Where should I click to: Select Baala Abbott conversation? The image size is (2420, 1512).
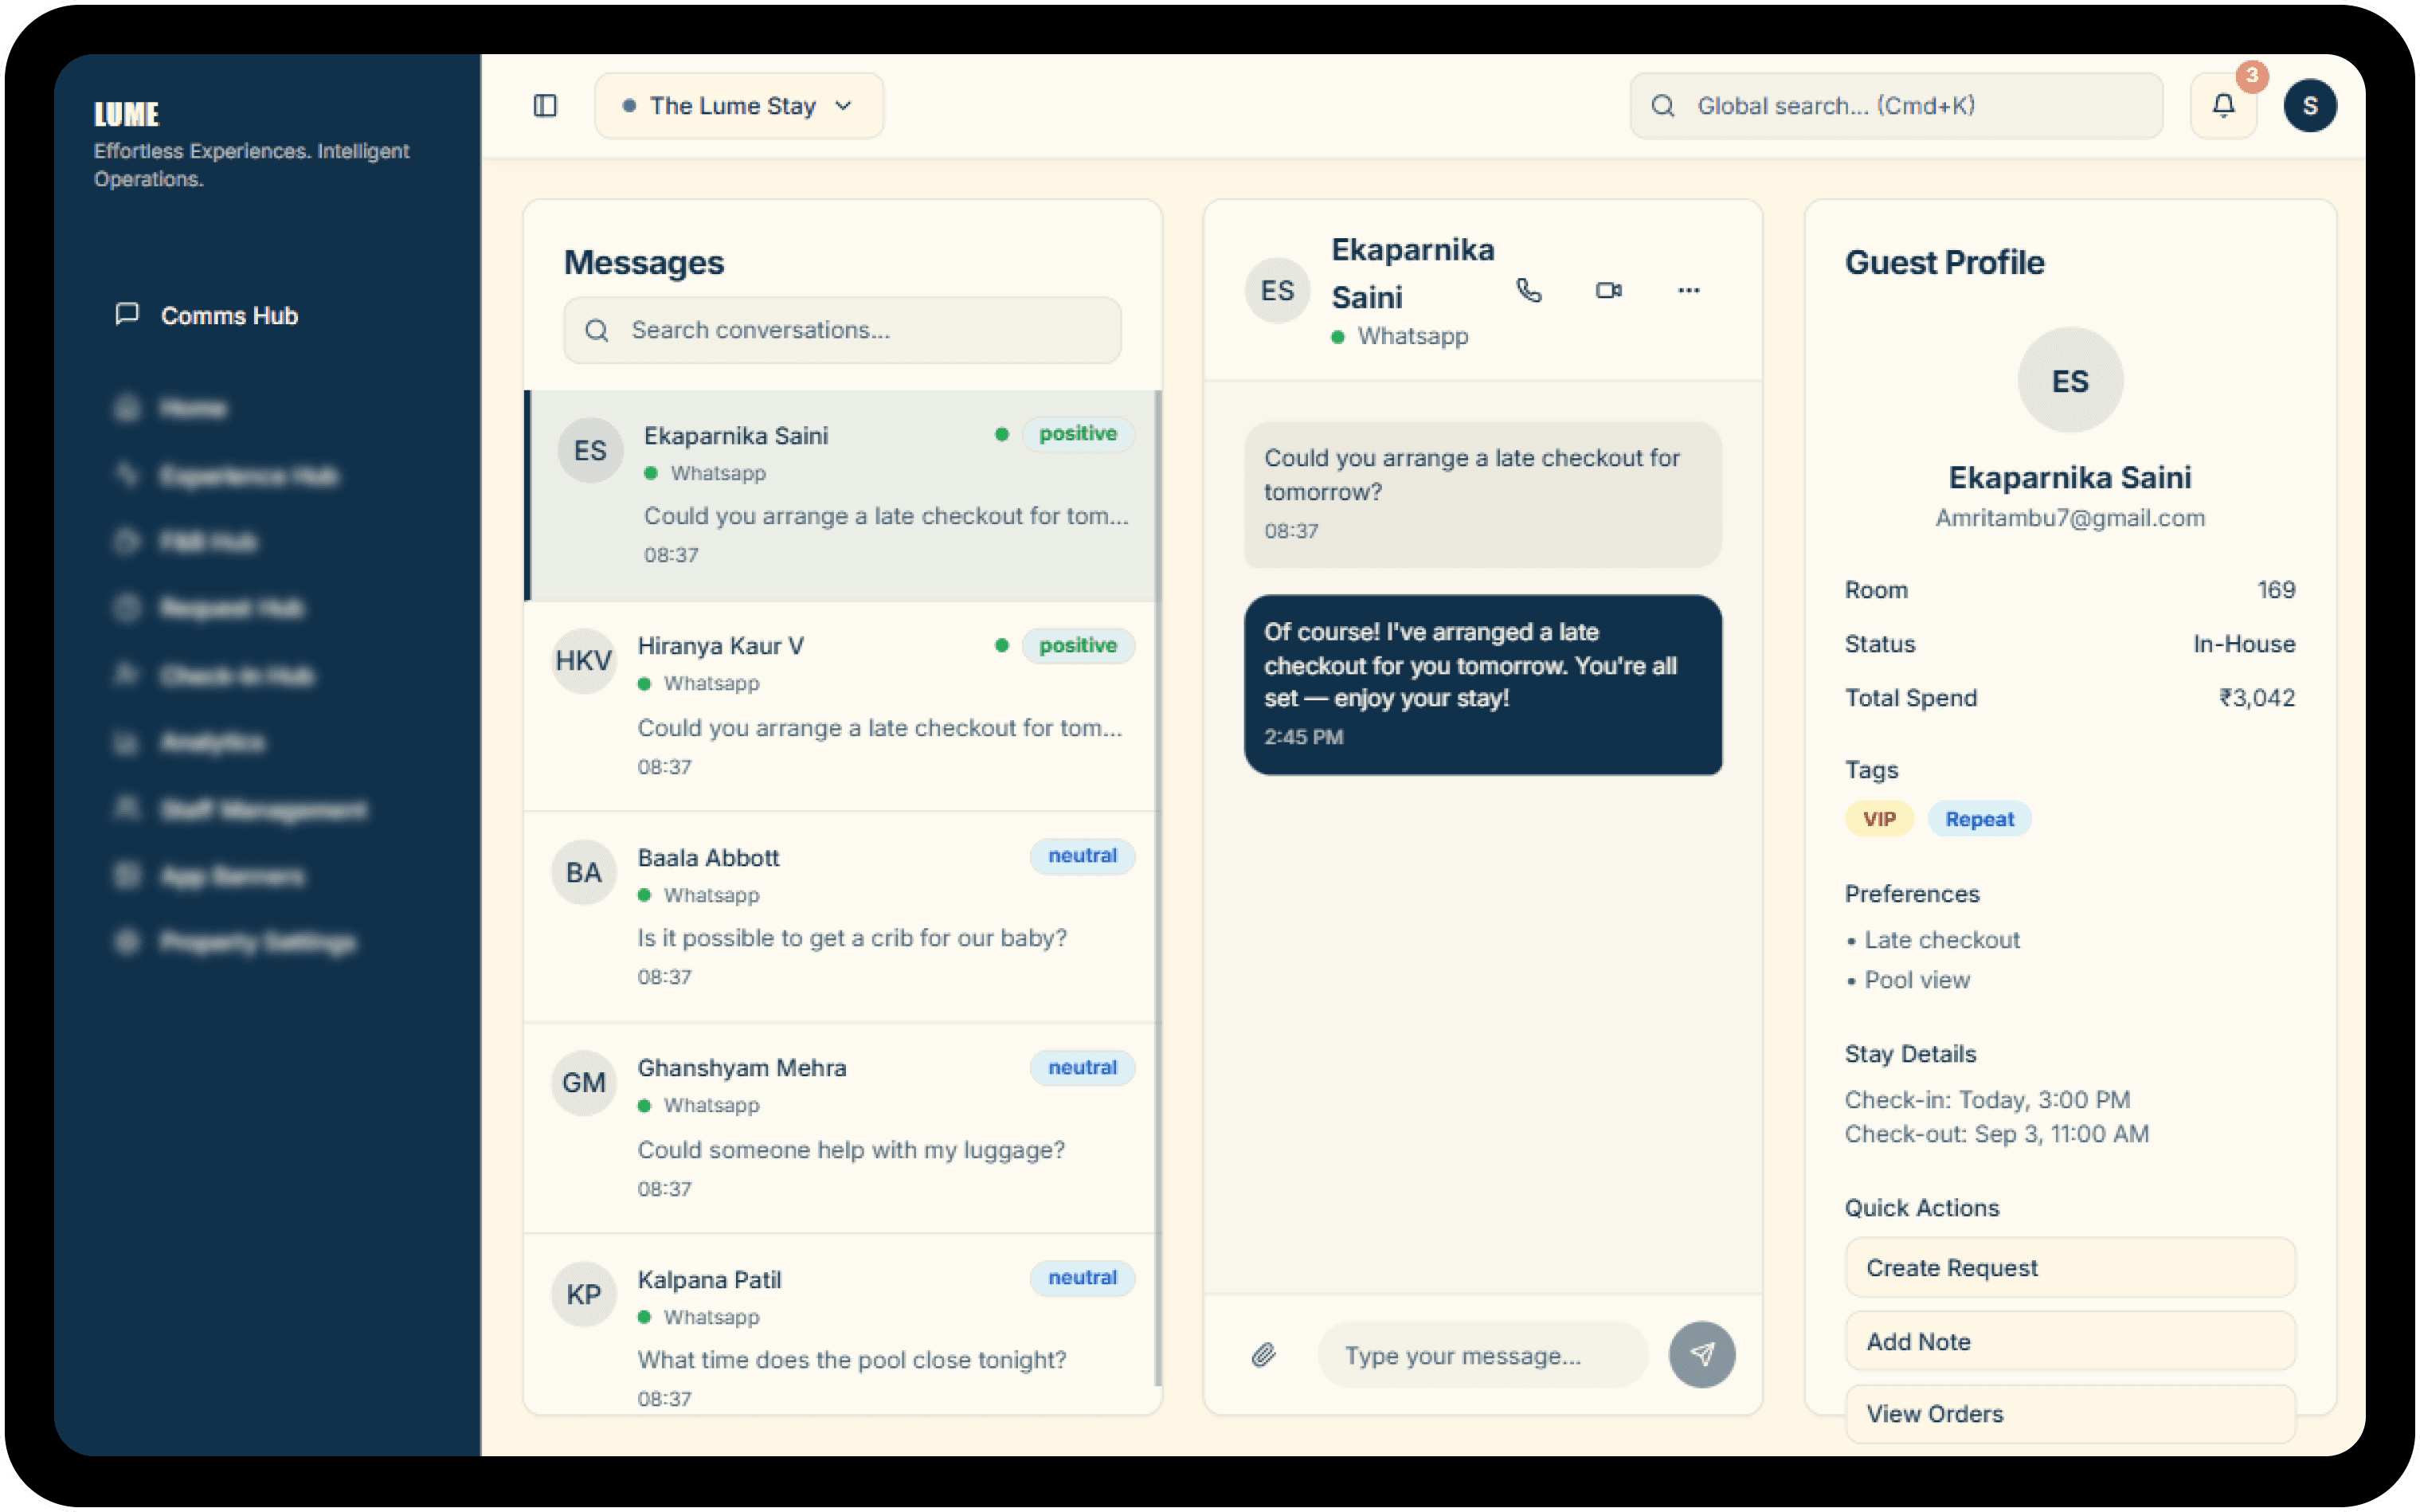(x=842, y=916)
